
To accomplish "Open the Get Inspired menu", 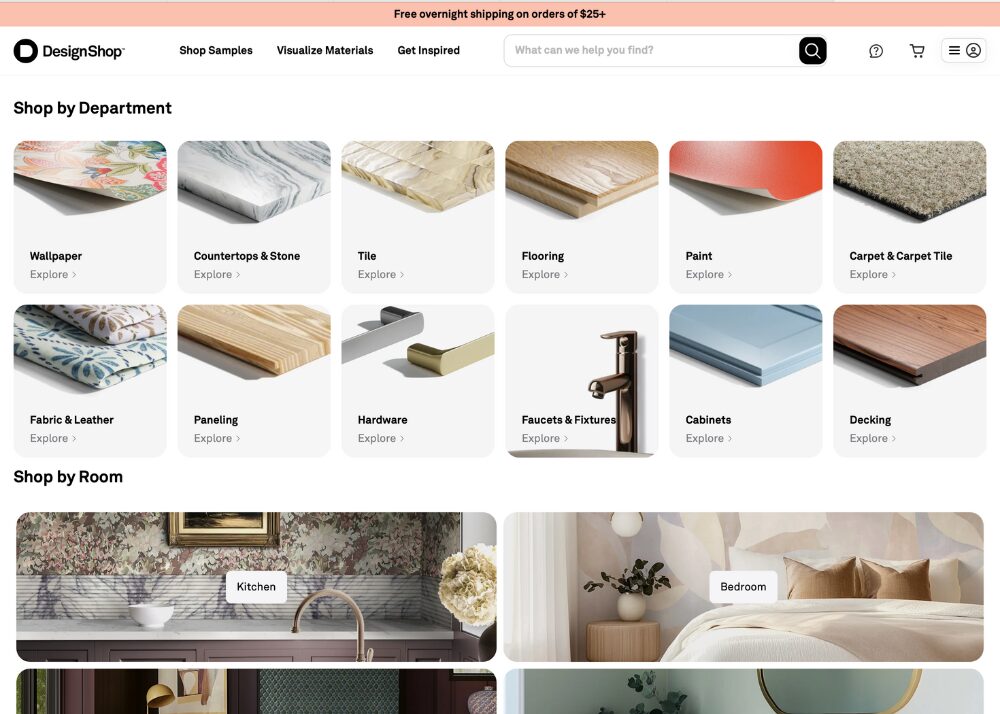I will (x=429, y=50).
